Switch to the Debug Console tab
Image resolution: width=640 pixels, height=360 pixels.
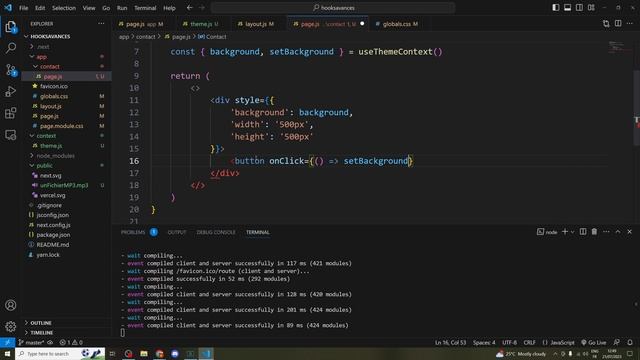click(x=216, y=232)
